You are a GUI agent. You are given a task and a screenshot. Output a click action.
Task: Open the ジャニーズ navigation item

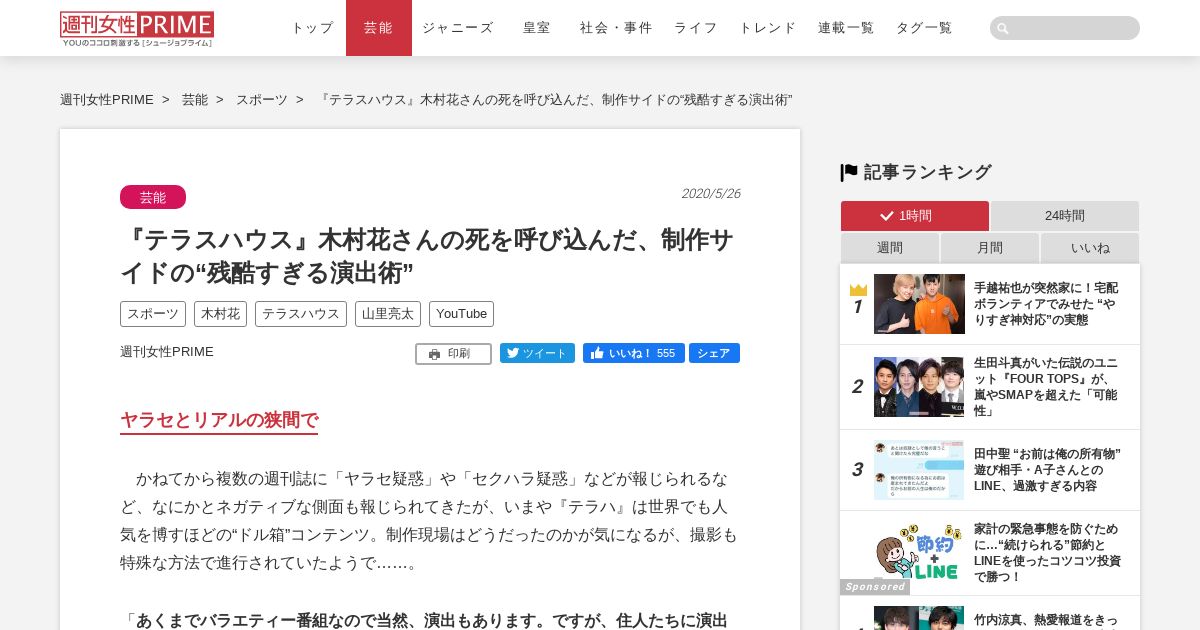[458, 28]
